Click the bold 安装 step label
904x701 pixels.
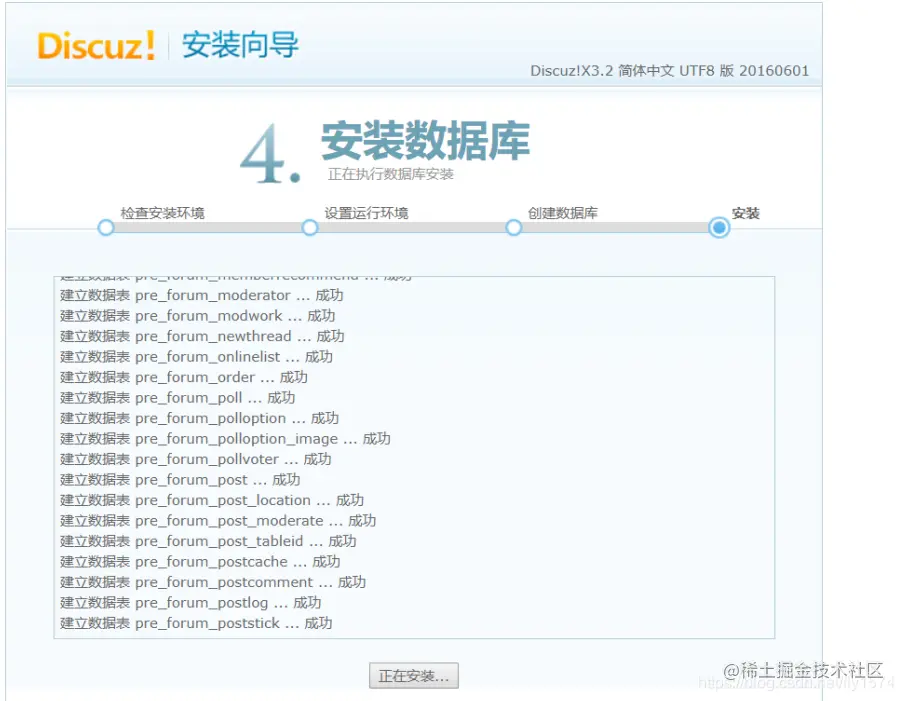[x=745, y=213]
